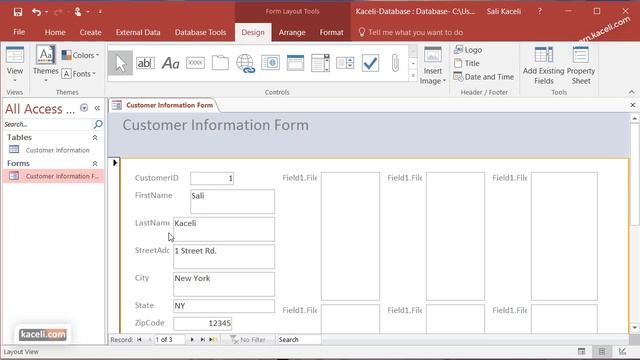Click the Logo button

(468, 50)
